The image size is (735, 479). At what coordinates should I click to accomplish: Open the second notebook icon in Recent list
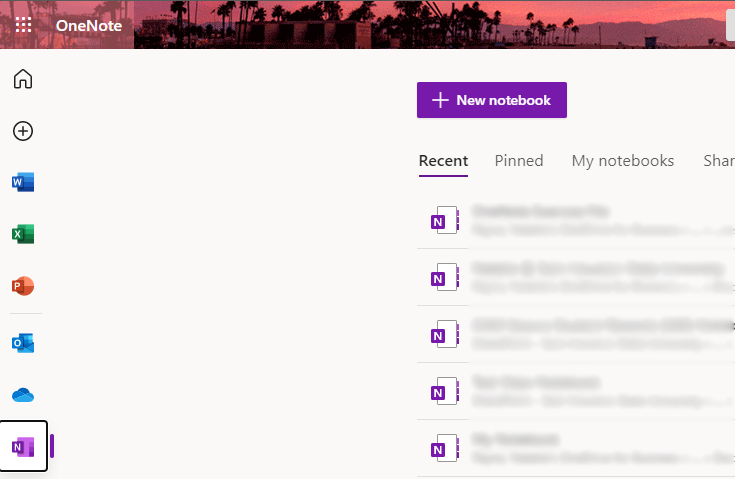tap(444, 277)
